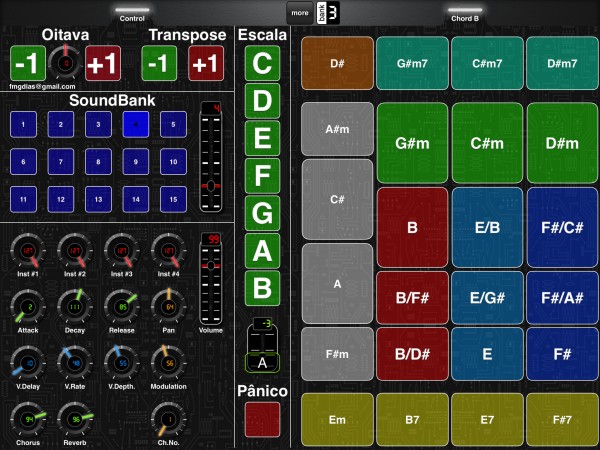Click the Decay knob
Viewport: 600px width, 450px height.
coord(75,307)
